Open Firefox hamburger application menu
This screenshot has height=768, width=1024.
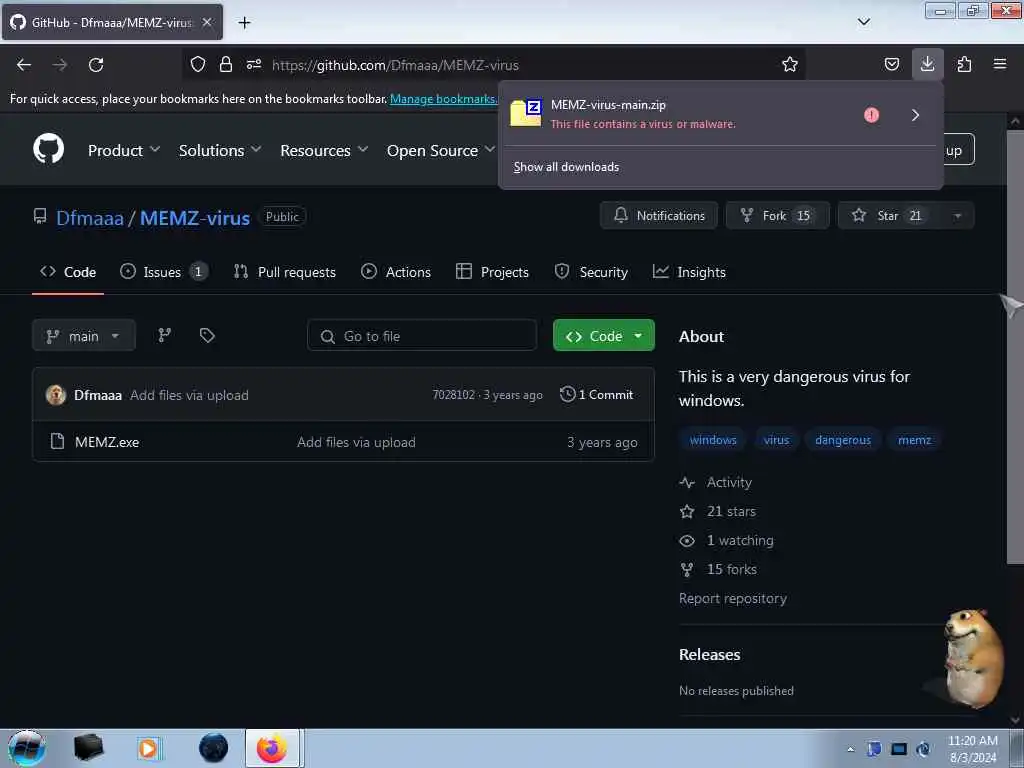coord(1000,64)
